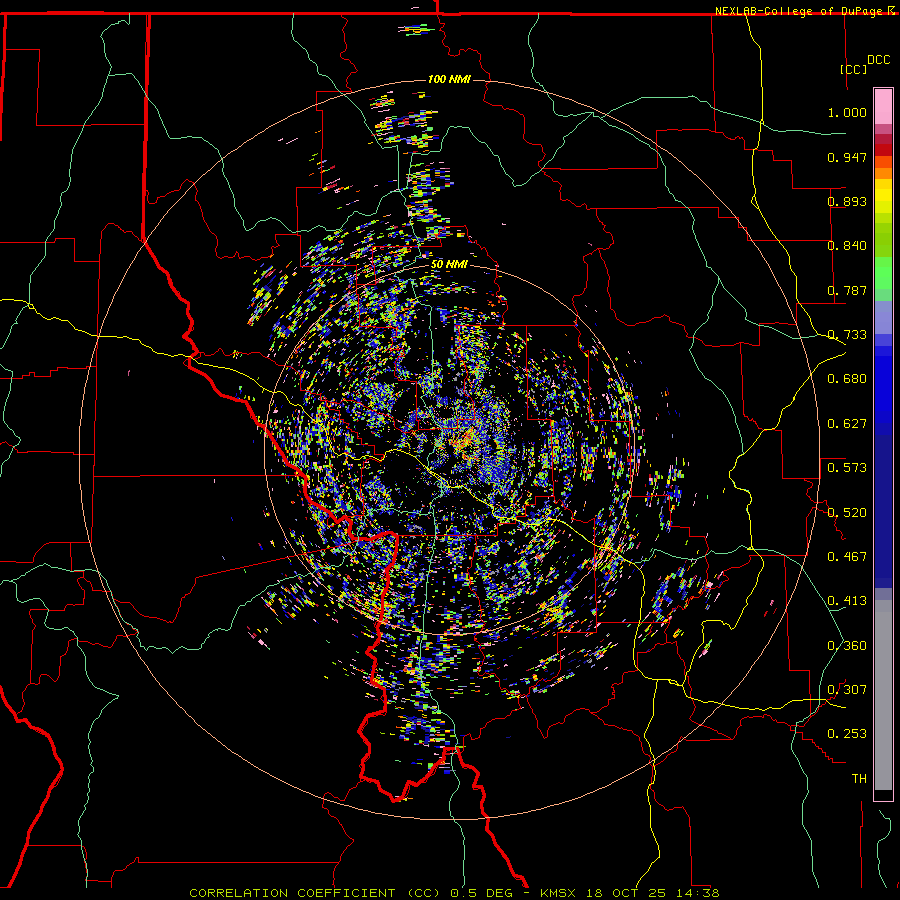Click the 1.000 value on the color scale
This screenshot has height=900, width=900.
coord(847,112)
